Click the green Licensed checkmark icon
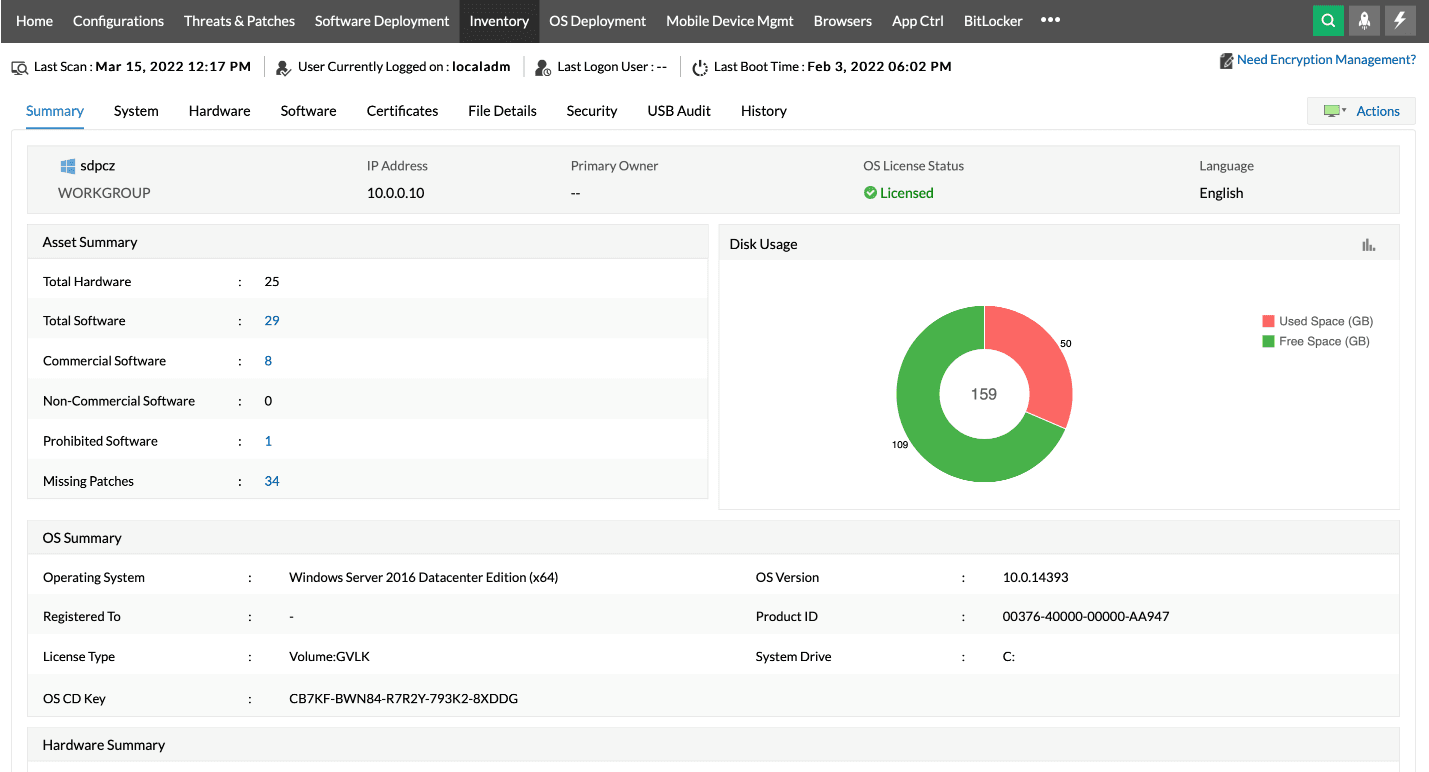The image size is (1429, 772). [870, 193]
